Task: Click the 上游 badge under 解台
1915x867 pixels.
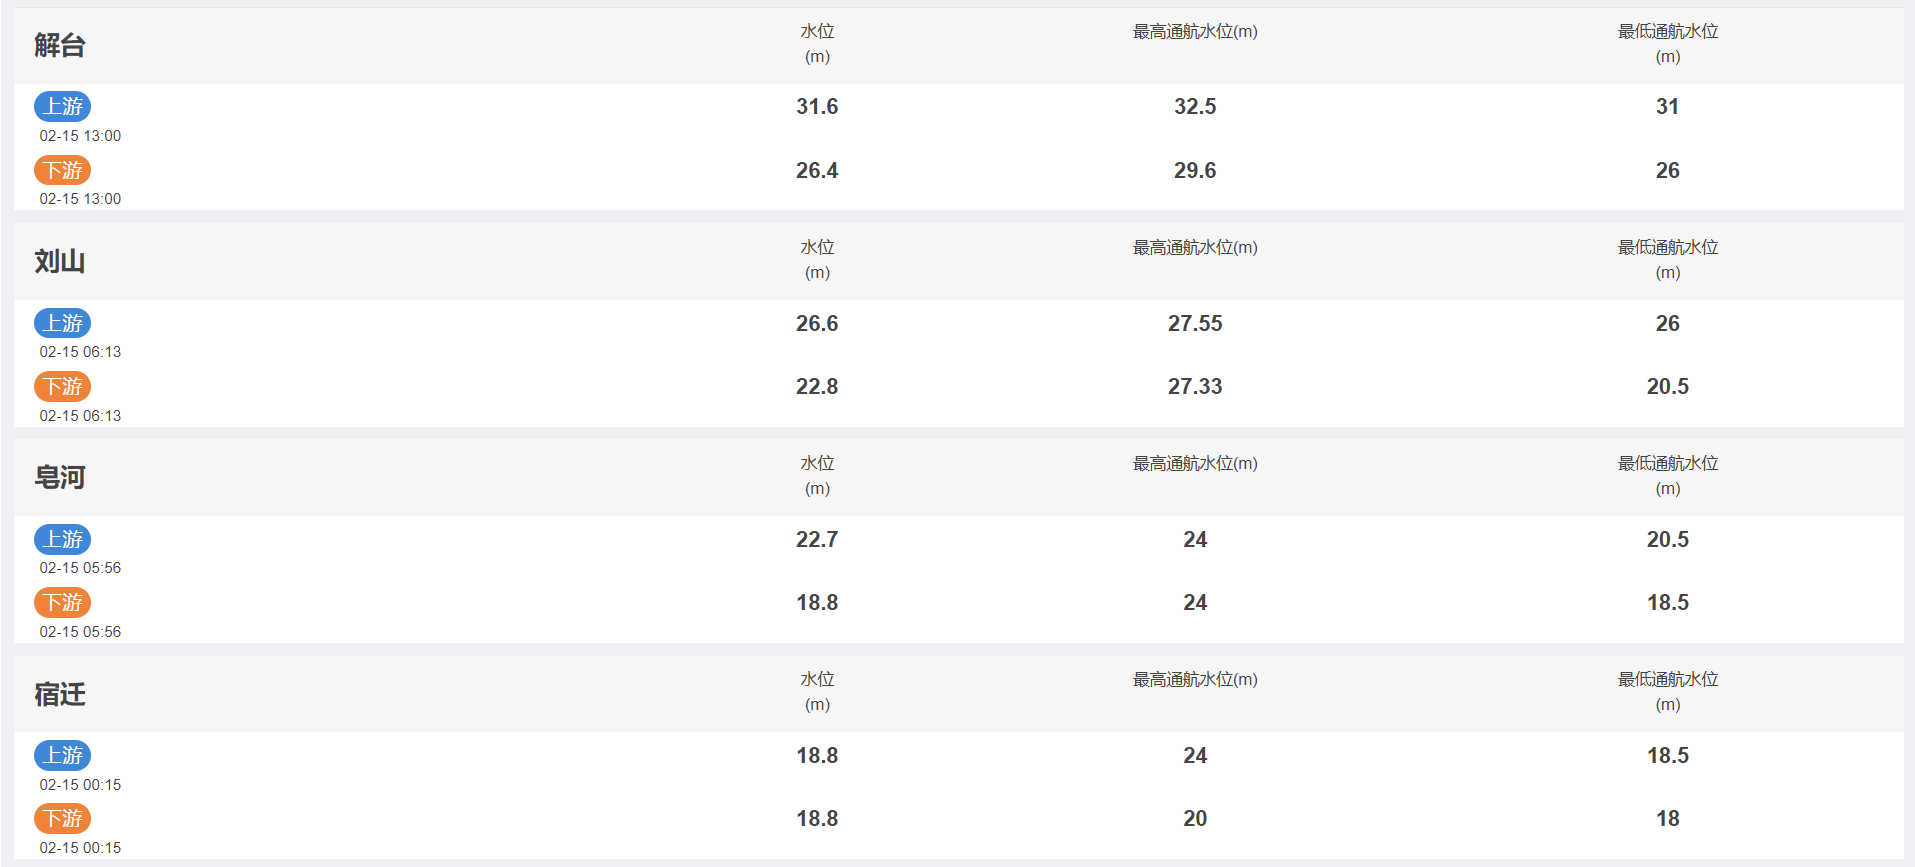Action: [63, 106]
